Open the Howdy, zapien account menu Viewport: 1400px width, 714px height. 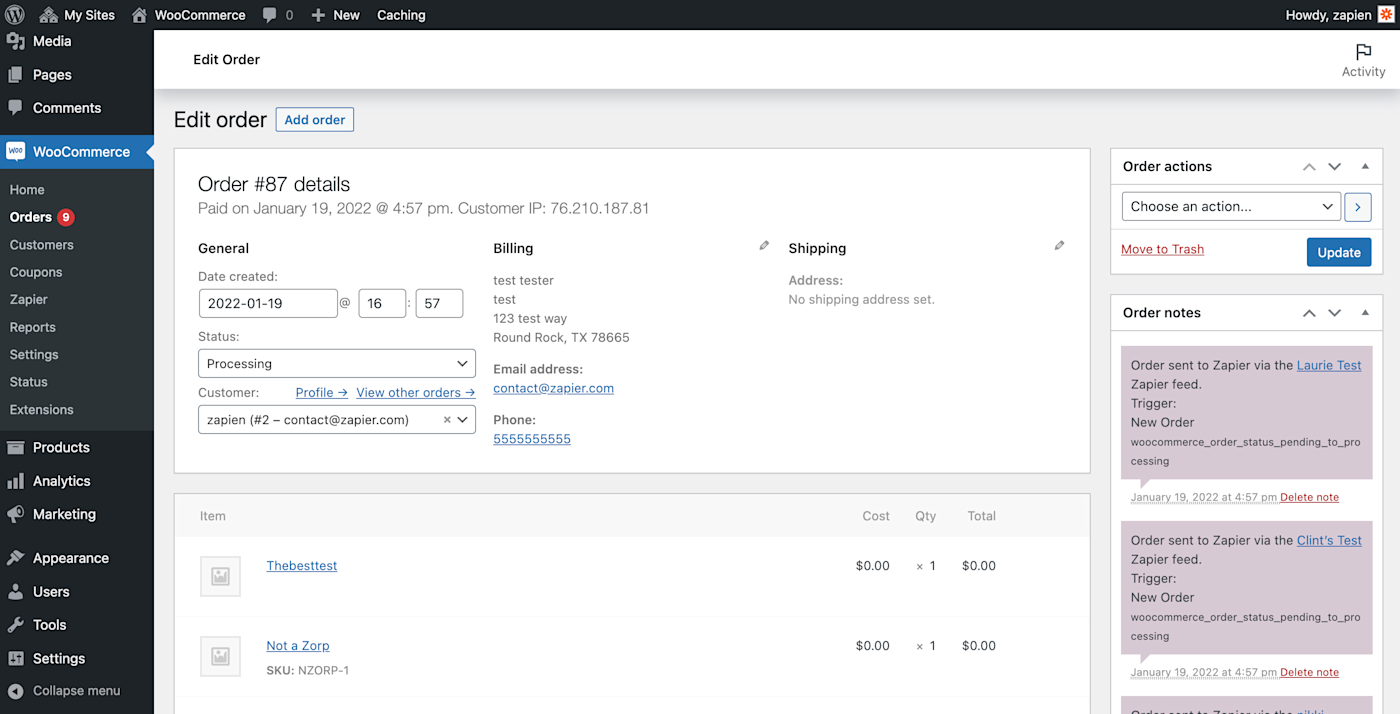(1328, 15)
